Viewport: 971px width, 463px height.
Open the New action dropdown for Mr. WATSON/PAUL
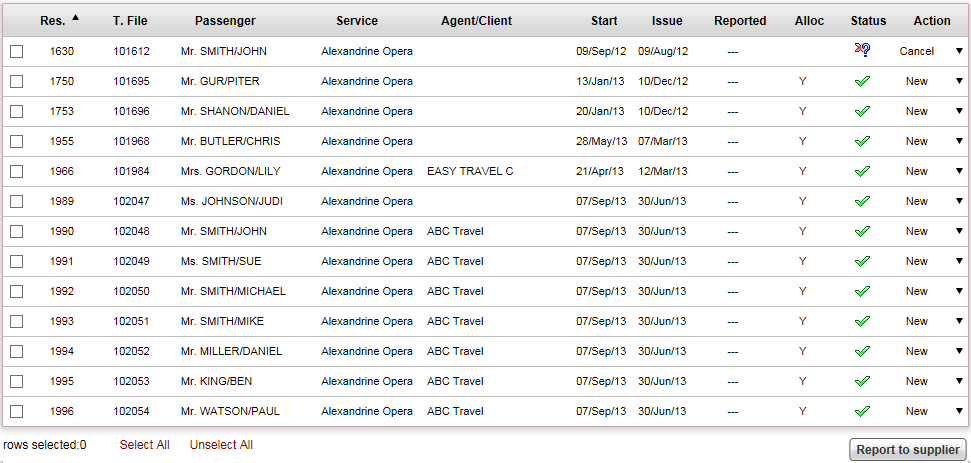[x=959, y=411]
